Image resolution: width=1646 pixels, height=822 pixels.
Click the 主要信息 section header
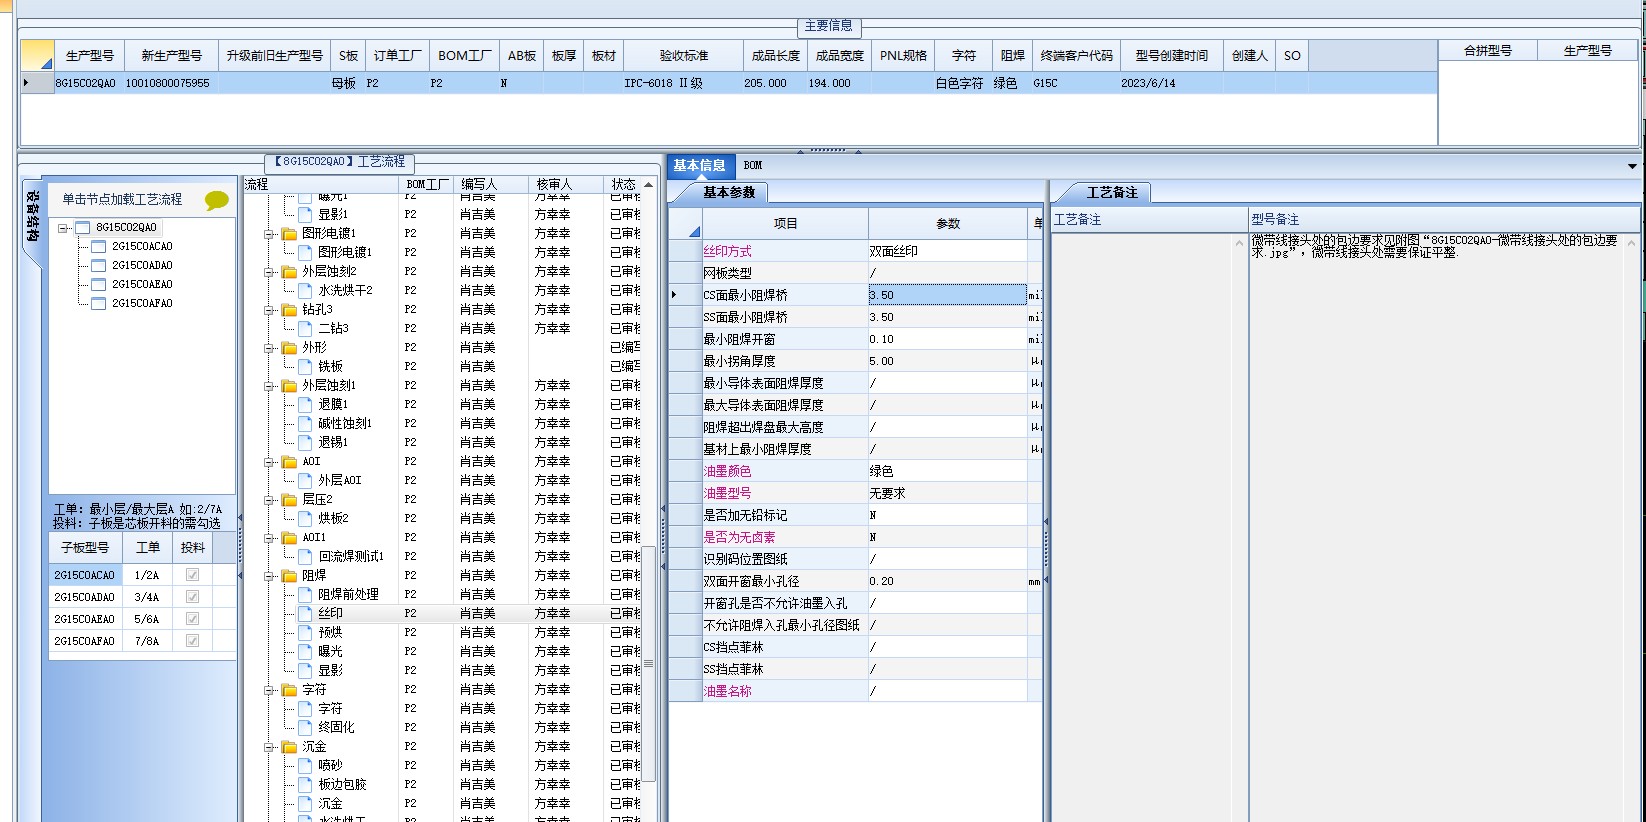[x=829, y=26]
